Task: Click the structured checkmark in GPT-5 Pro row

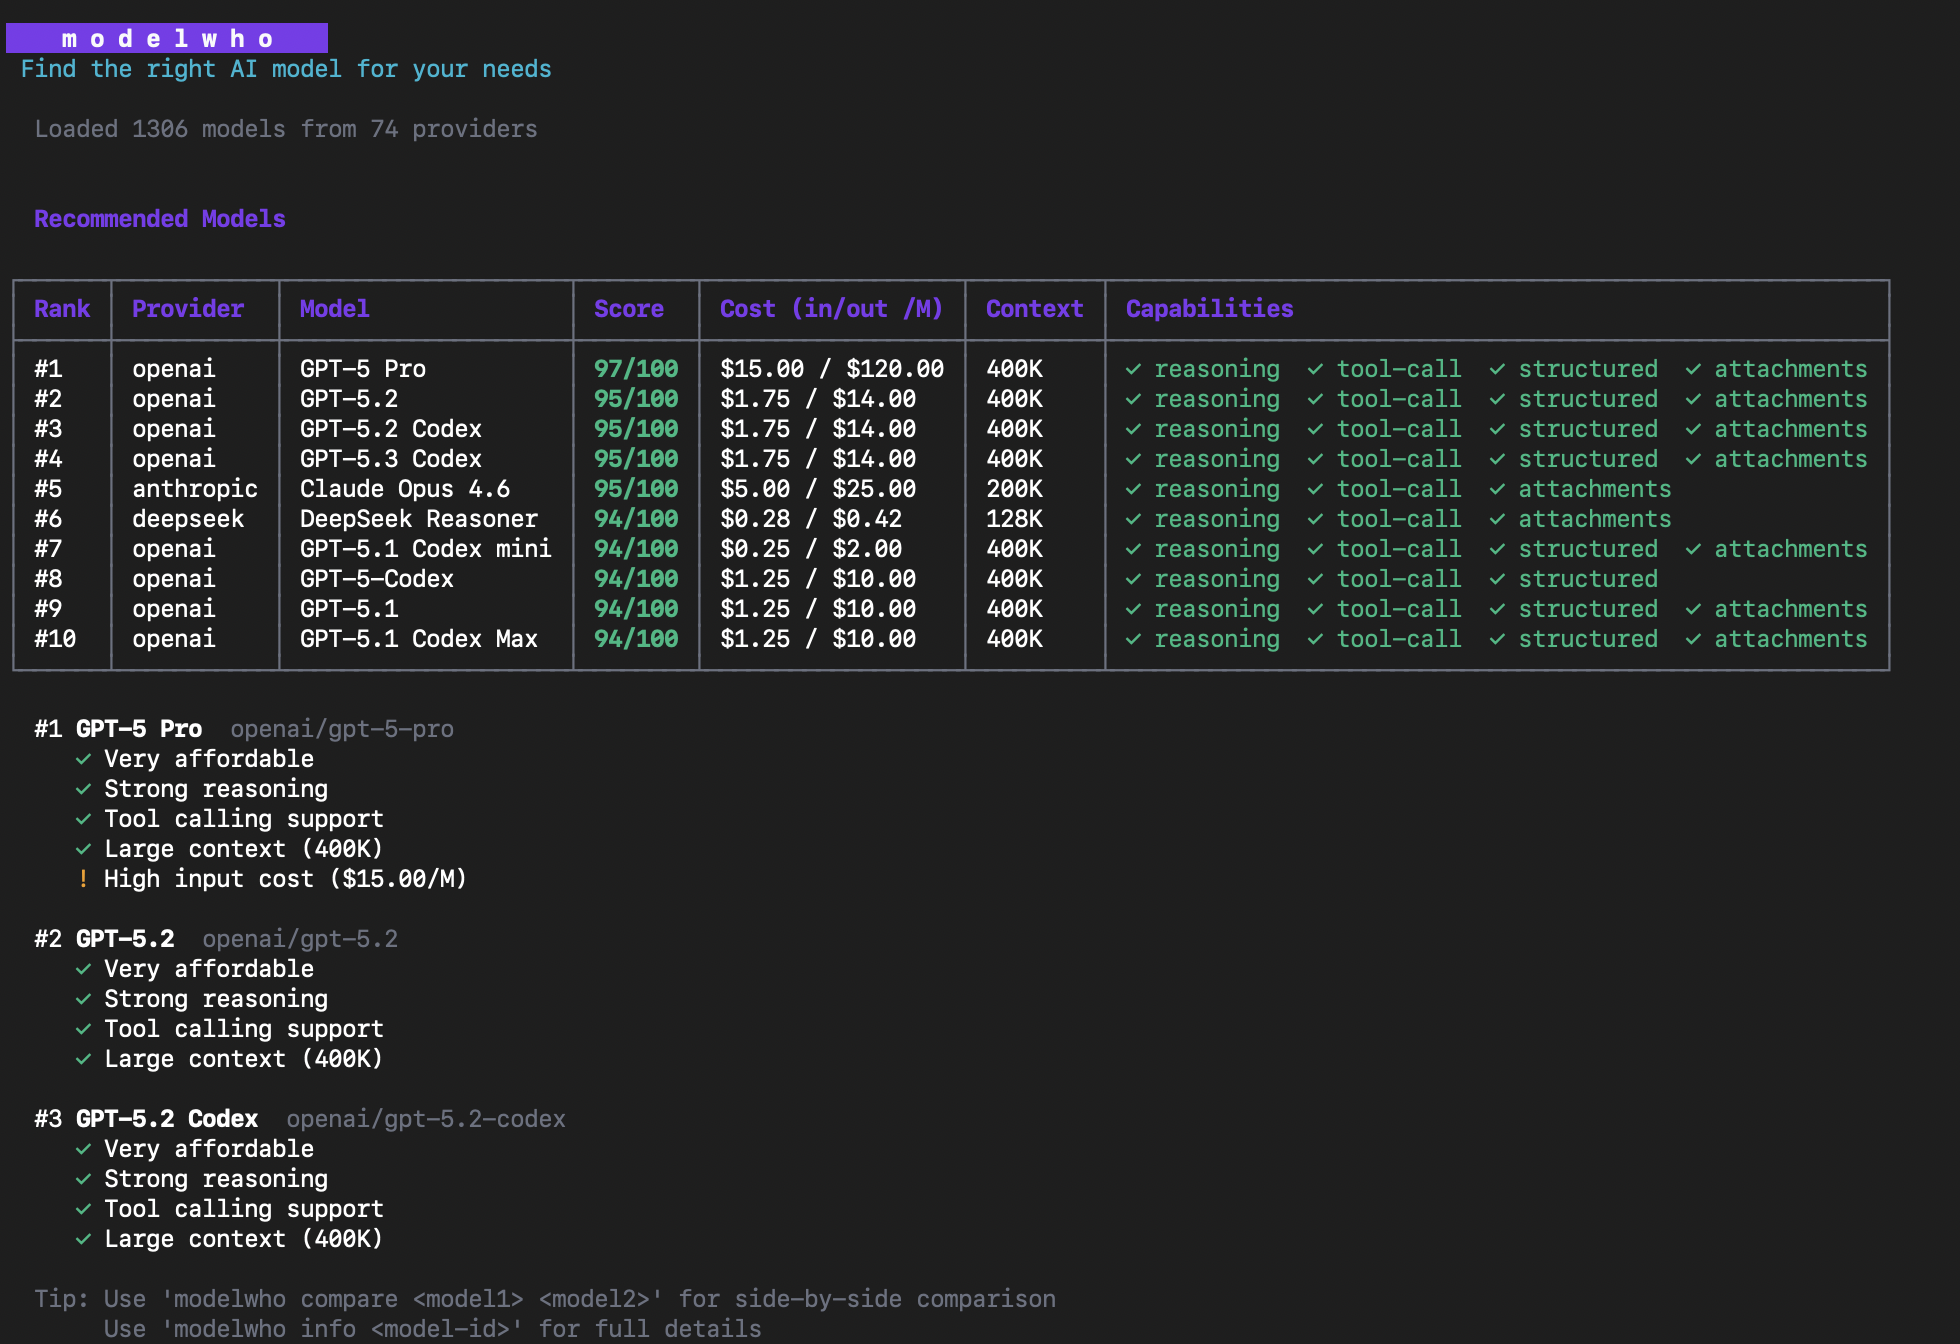Action: coord(1497,369)
